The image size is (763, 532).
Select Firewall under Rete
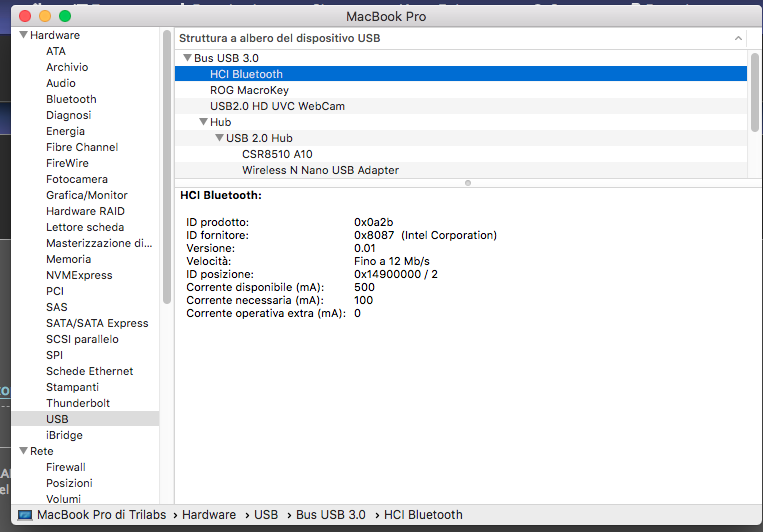(x=66, y=467)
